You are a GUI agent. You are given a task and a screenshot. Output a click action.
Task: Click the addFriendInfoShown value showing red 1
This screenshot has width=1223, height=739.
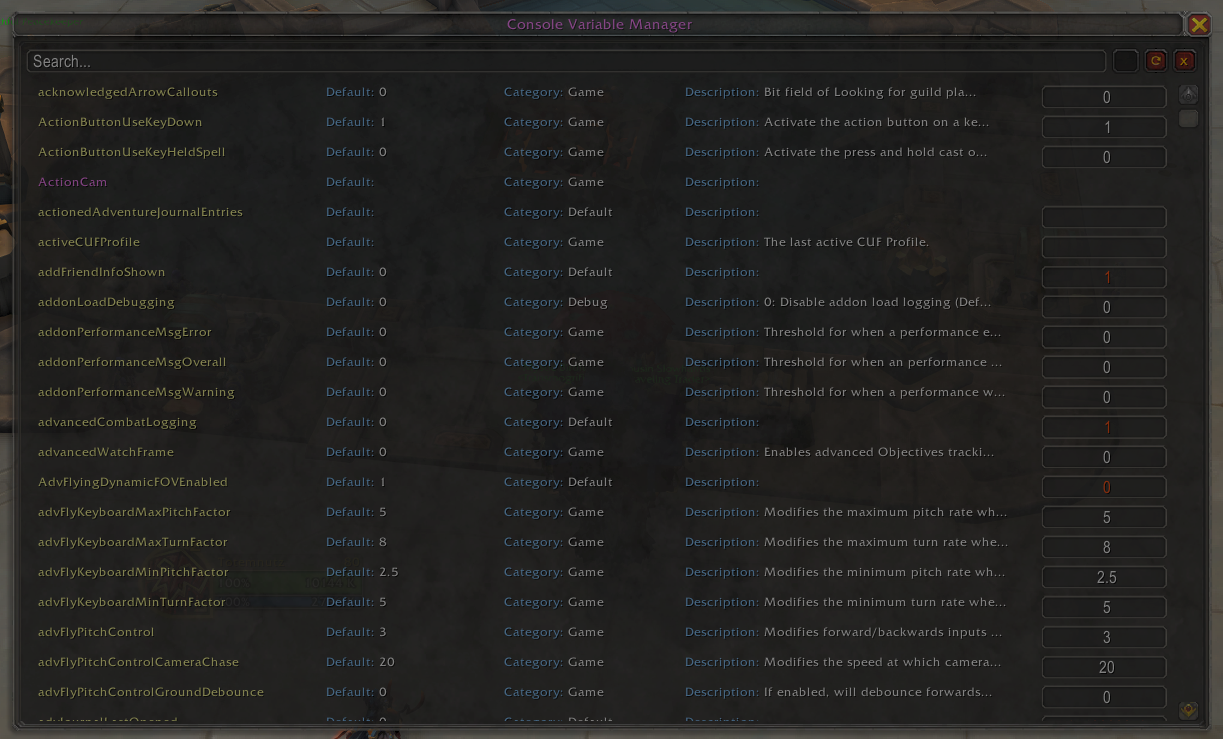click(1104, 277)
